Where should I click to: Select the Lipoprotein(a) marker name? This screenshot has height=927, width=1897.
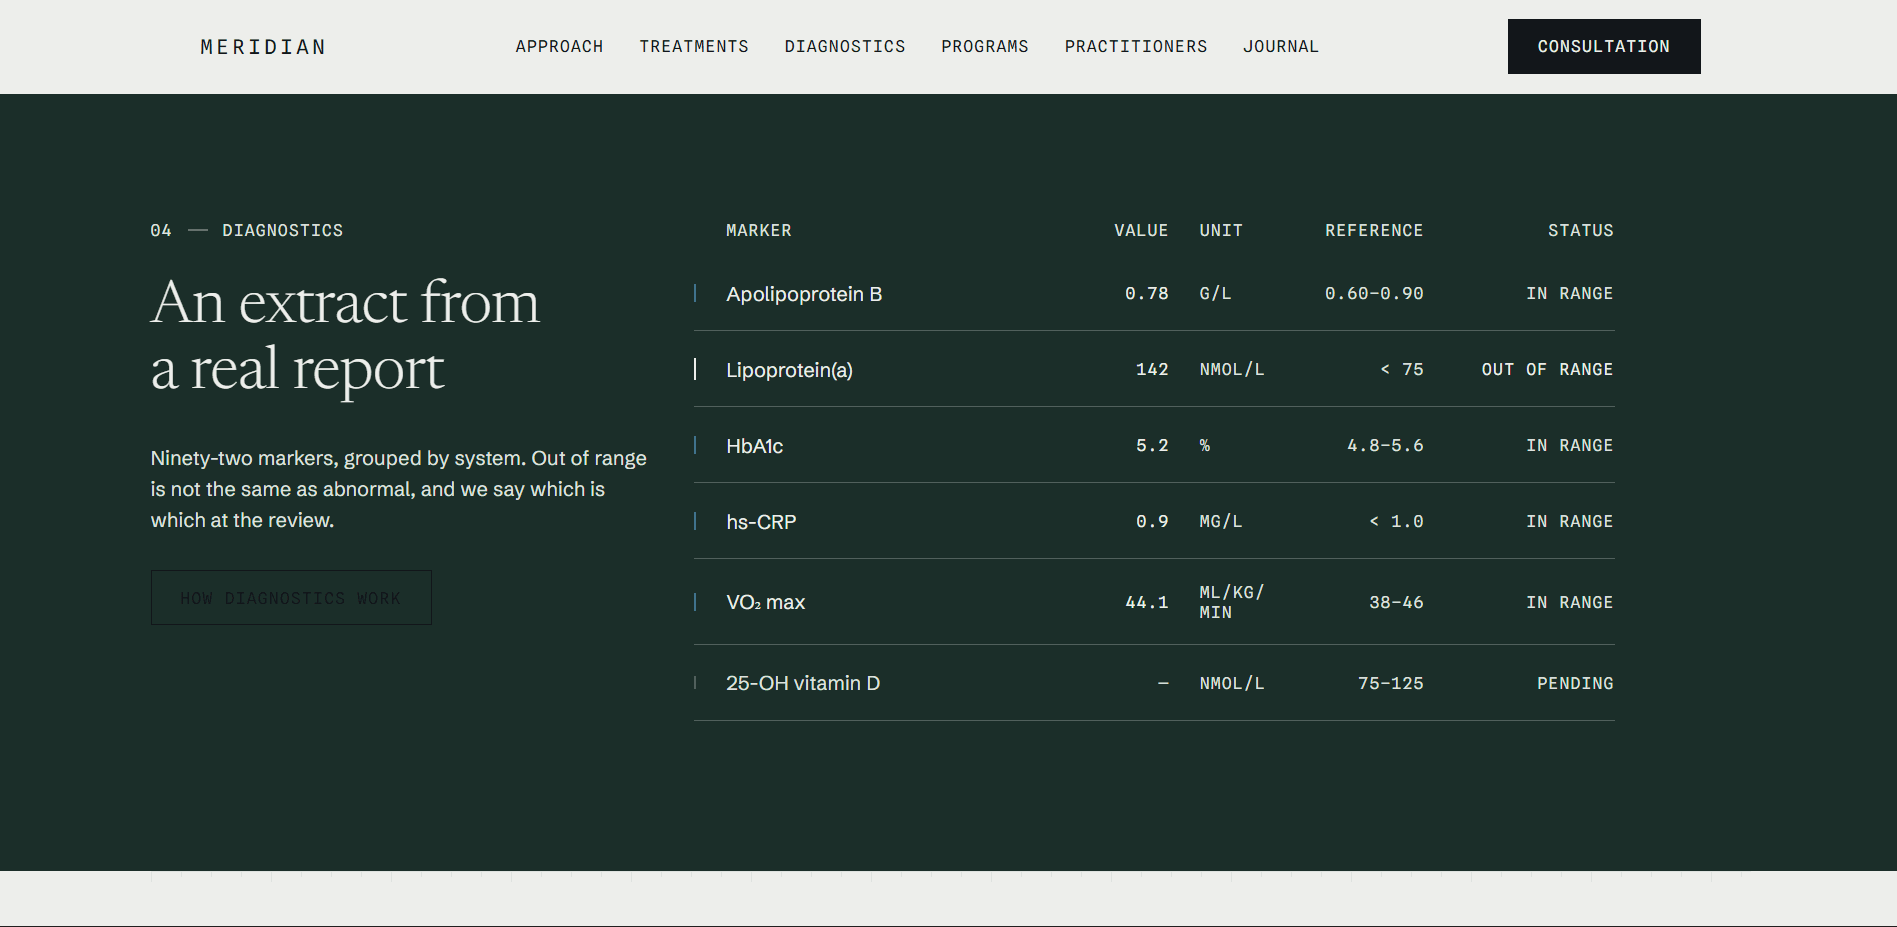[x=789, y=370]
